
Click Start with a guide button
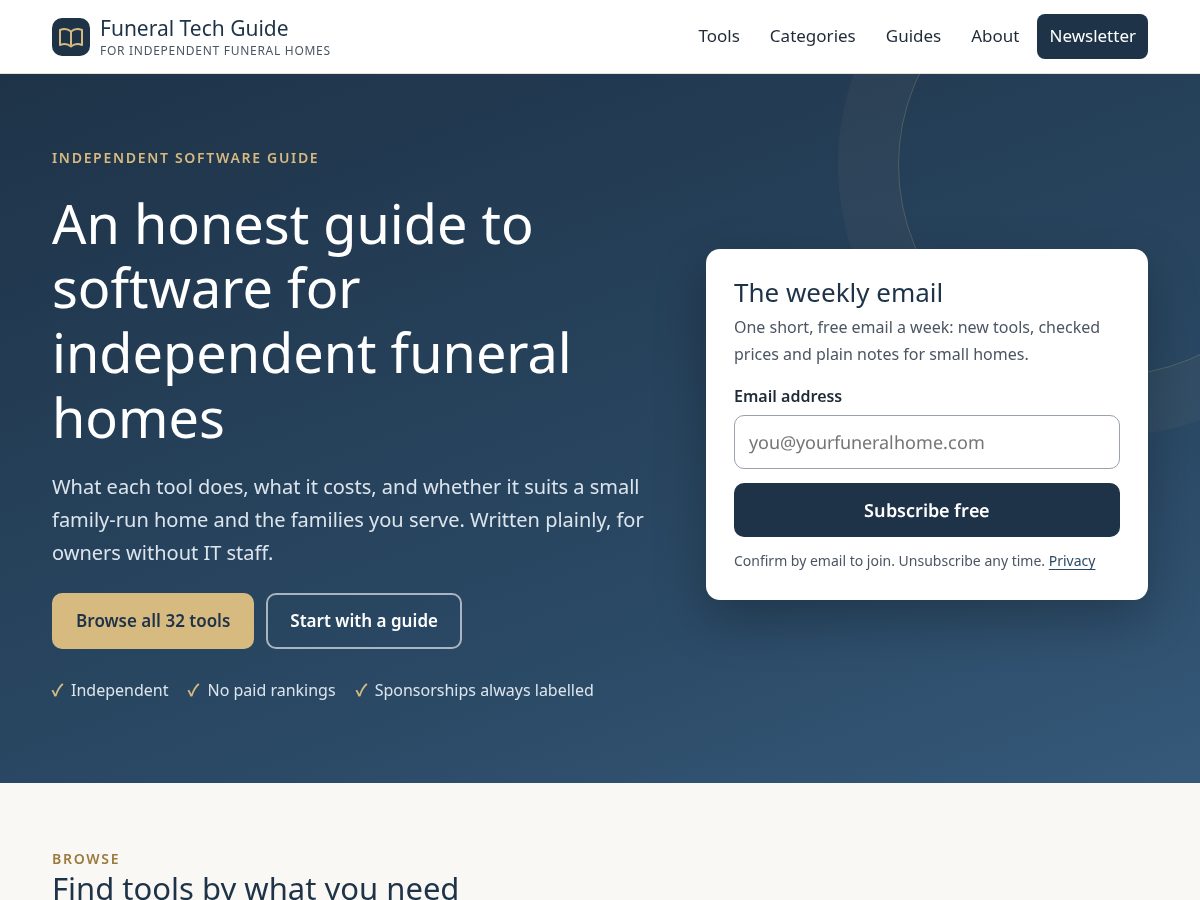pos(364,621)
